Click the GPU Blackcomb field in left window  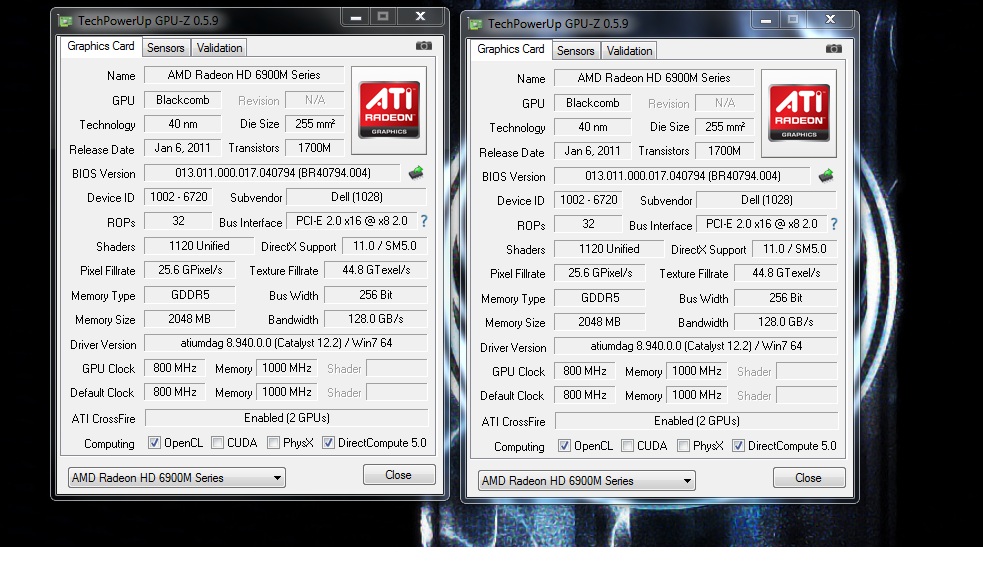coord(182,100)
